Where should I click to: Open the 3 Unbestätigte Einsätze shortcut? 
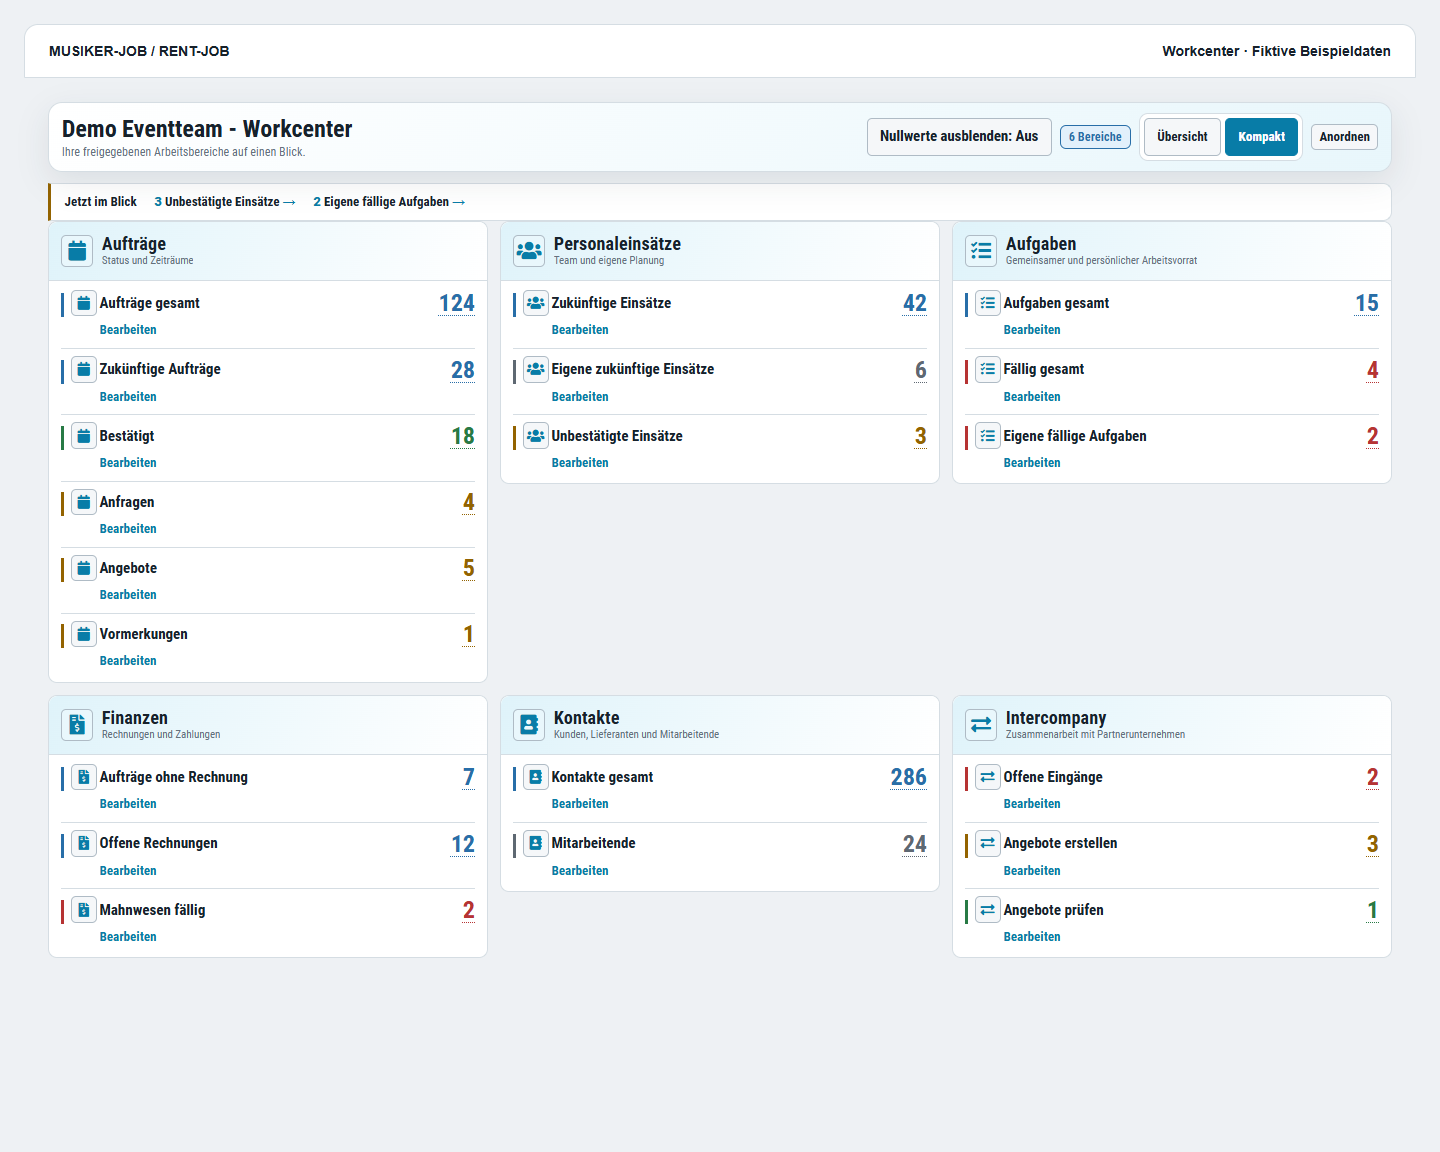225,202
